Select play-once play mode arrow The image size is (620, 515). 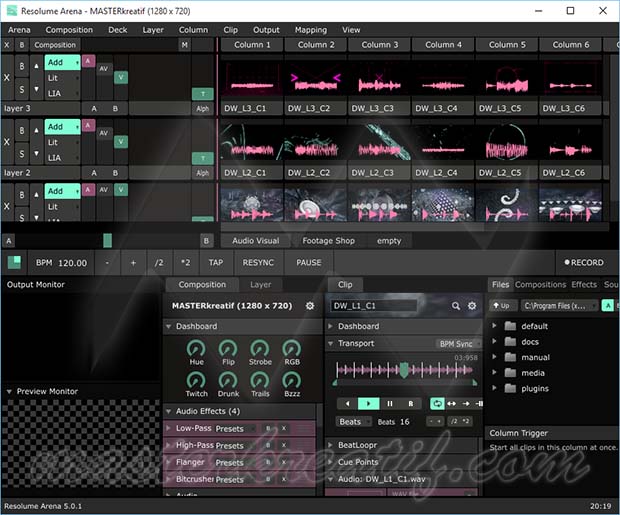(x=466, y=403)
